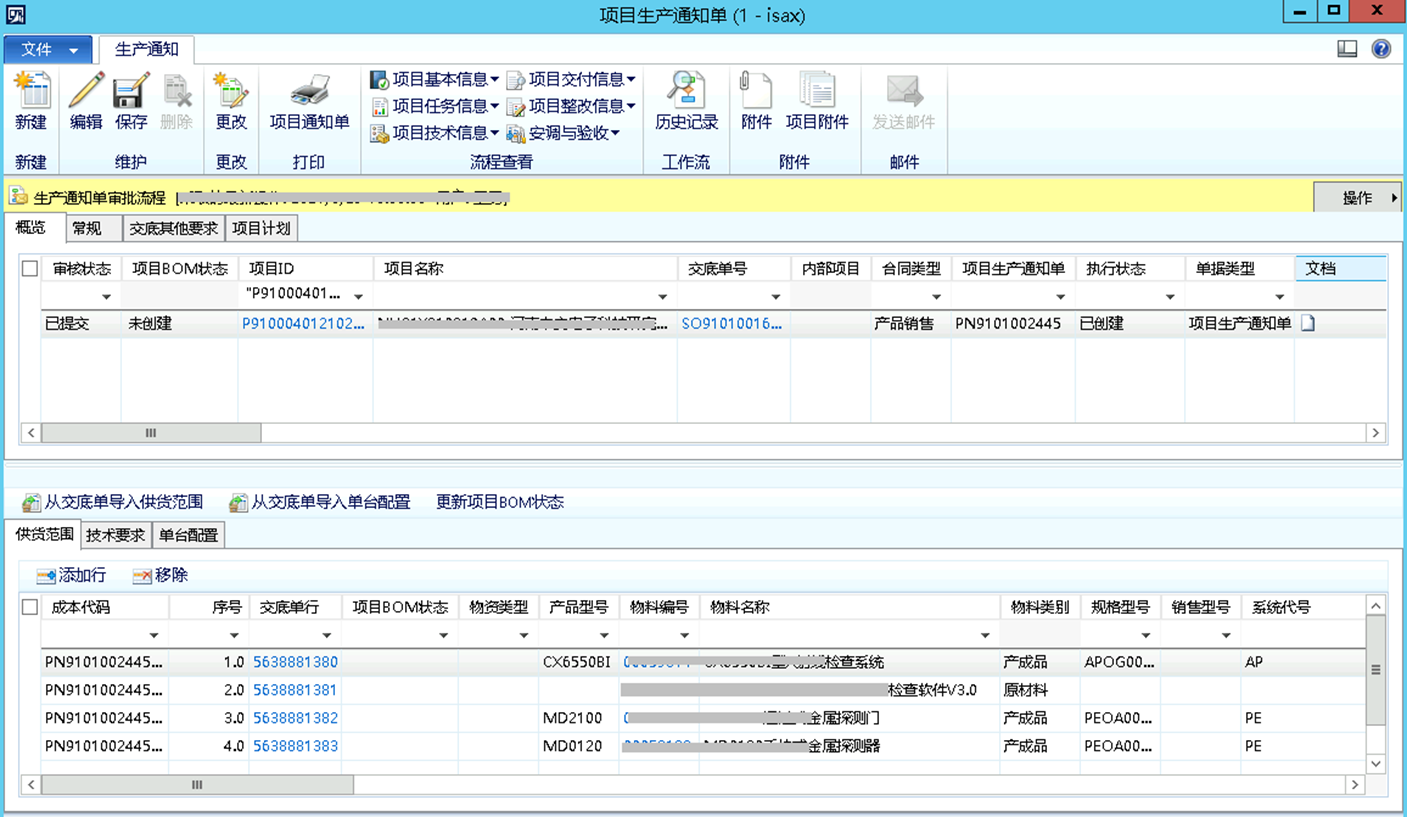Click upper grid scroll right arrow
Screen dimensions: 1407x817
1376,433
